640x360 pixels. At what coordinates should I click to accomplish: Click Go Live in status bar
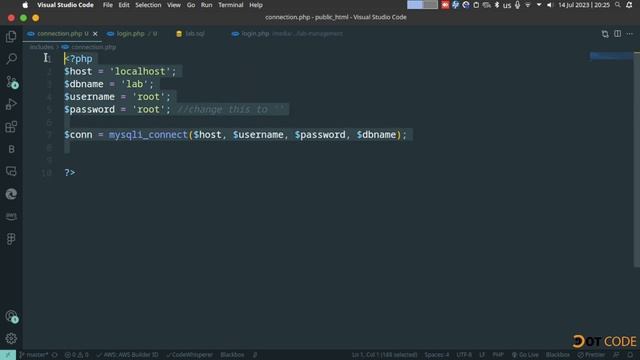click(525, 355)
